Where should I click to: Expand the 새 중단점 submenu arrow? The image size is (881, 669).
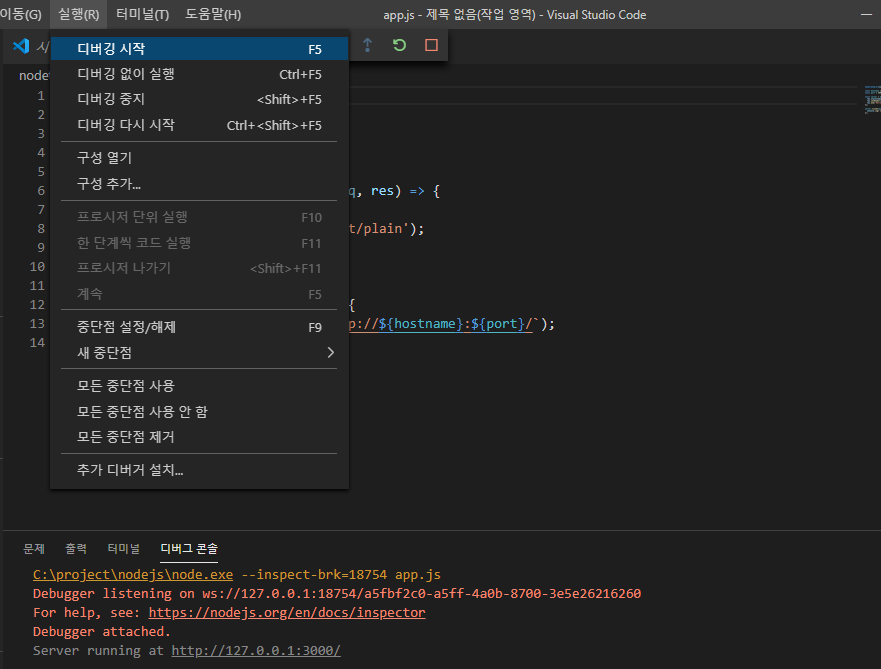tap(330, 353)
